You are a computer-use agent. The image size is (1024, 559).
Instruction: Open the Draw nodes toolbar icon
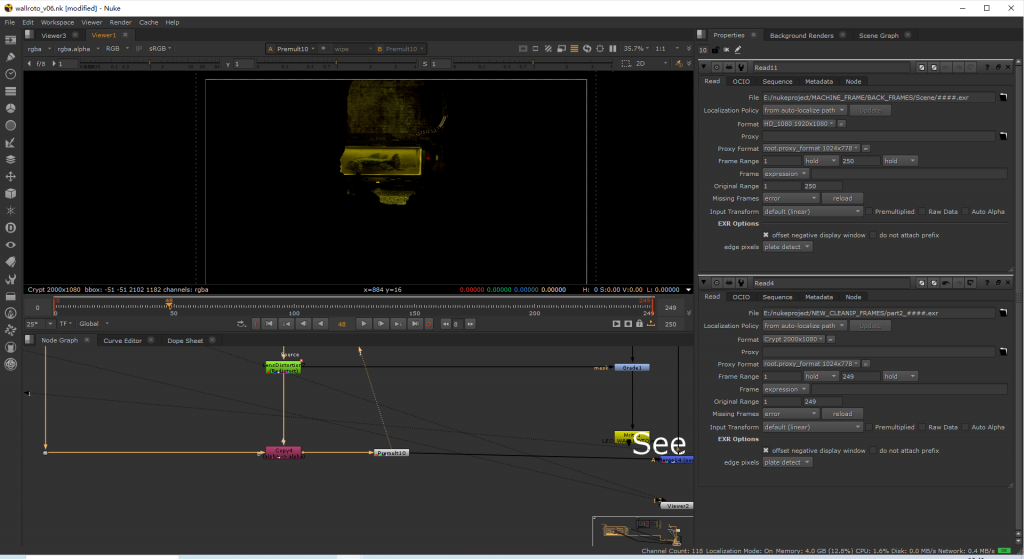(x=10, y=57)
